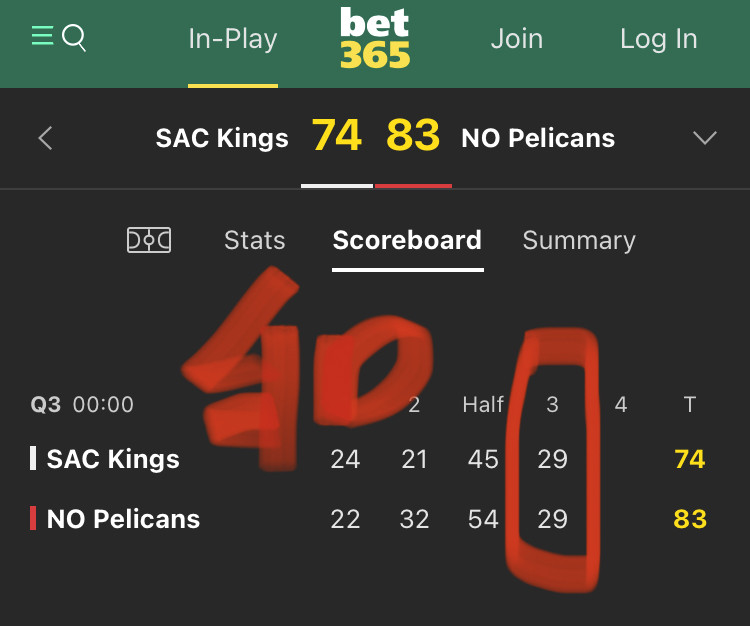Click the Half column header

tap(483, 405)
